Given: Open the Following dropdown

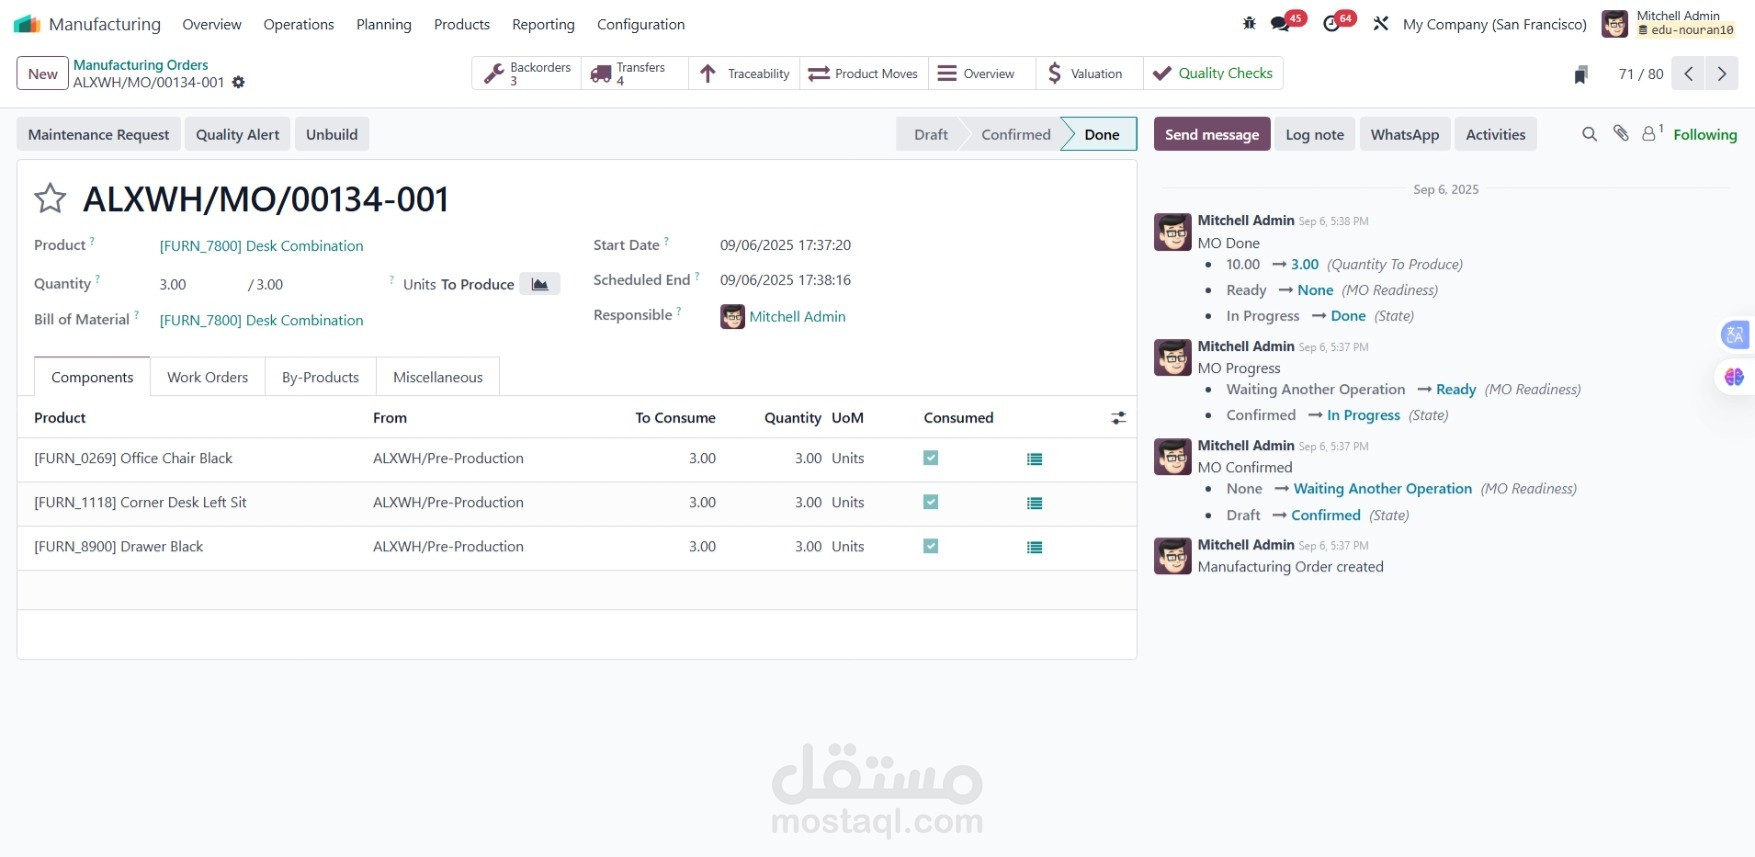Looking at the screenshot, I should coord(1705,135).
